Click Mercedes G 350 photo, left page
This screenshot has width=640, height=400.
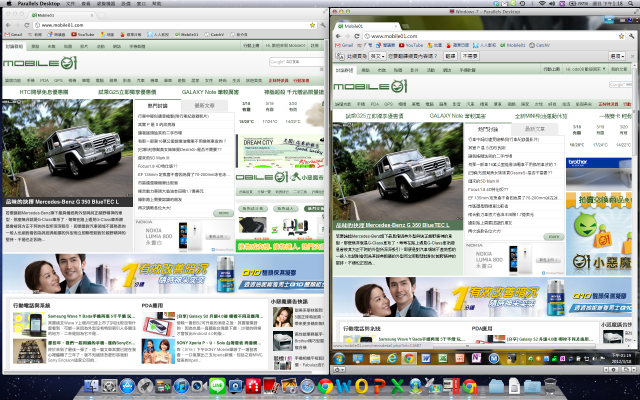tap(67, 148)
